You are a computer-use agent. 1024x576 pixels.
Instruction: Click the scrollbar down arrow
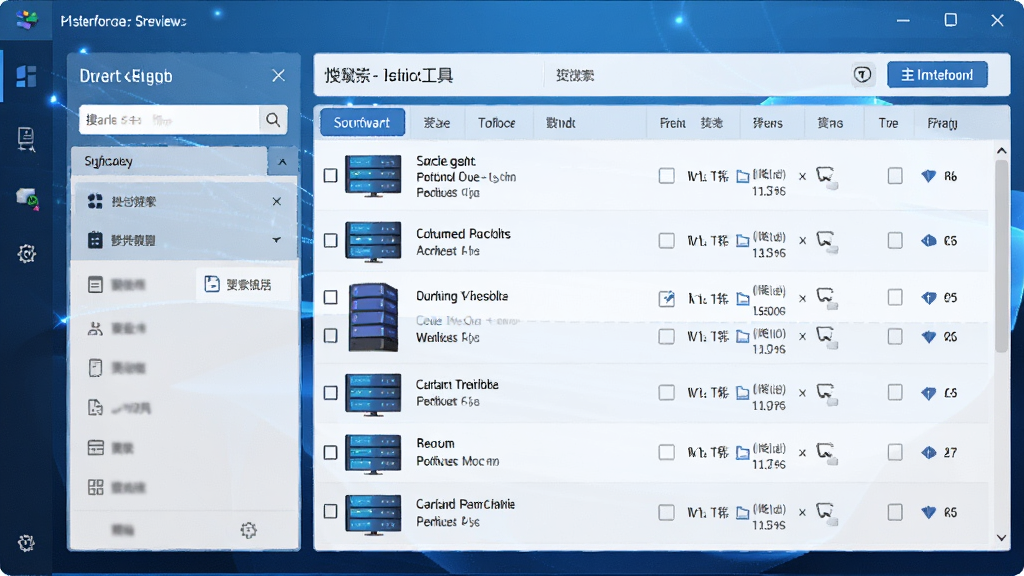click(1002, 538)
